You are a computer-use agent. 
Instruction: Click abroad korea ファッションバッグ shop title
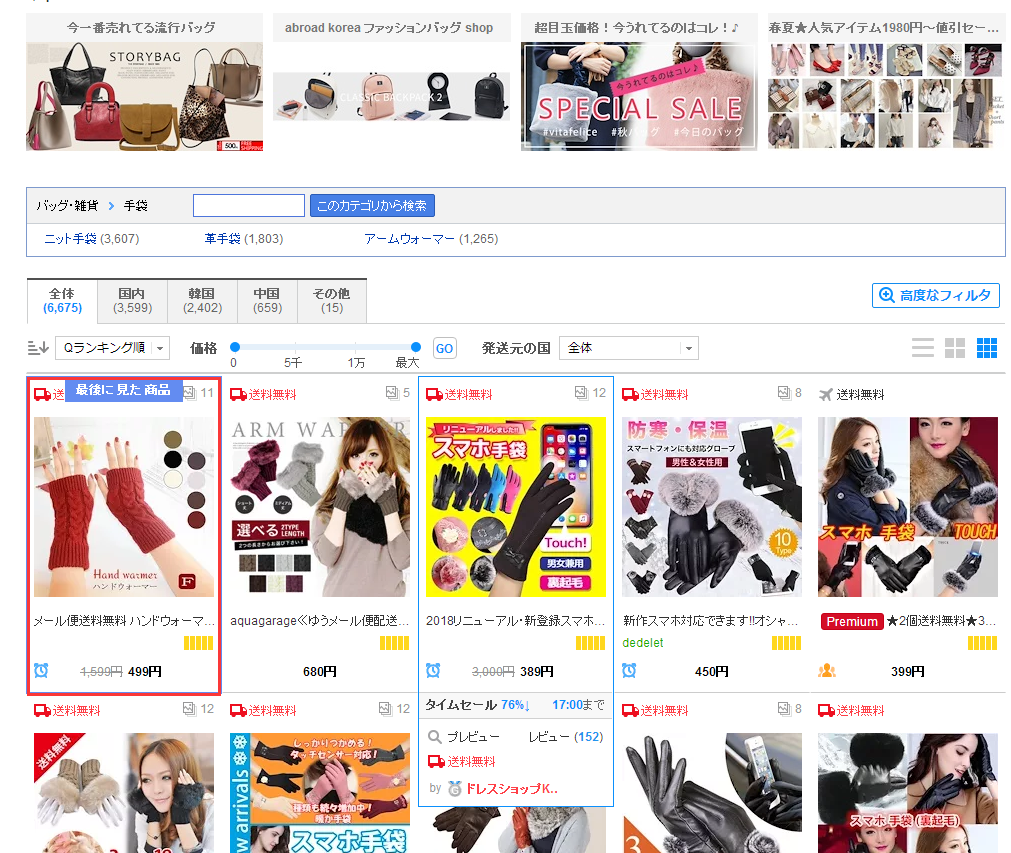[389, 28]
